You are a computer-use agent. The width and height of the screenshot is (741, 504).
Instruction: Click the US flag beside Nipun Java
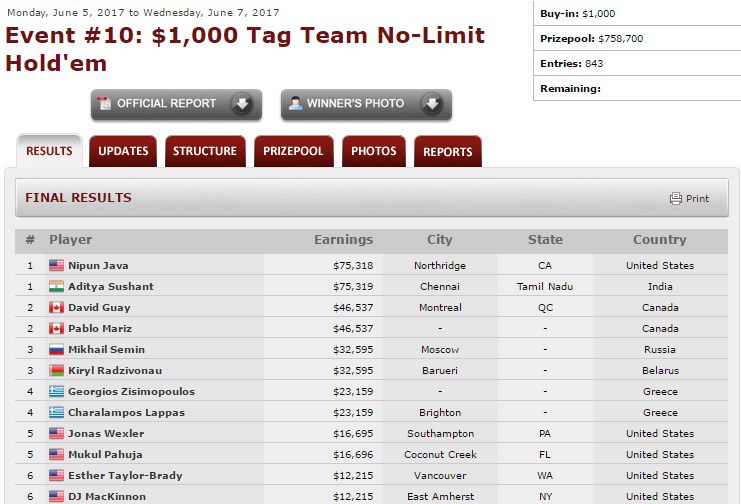coord(56,266)
